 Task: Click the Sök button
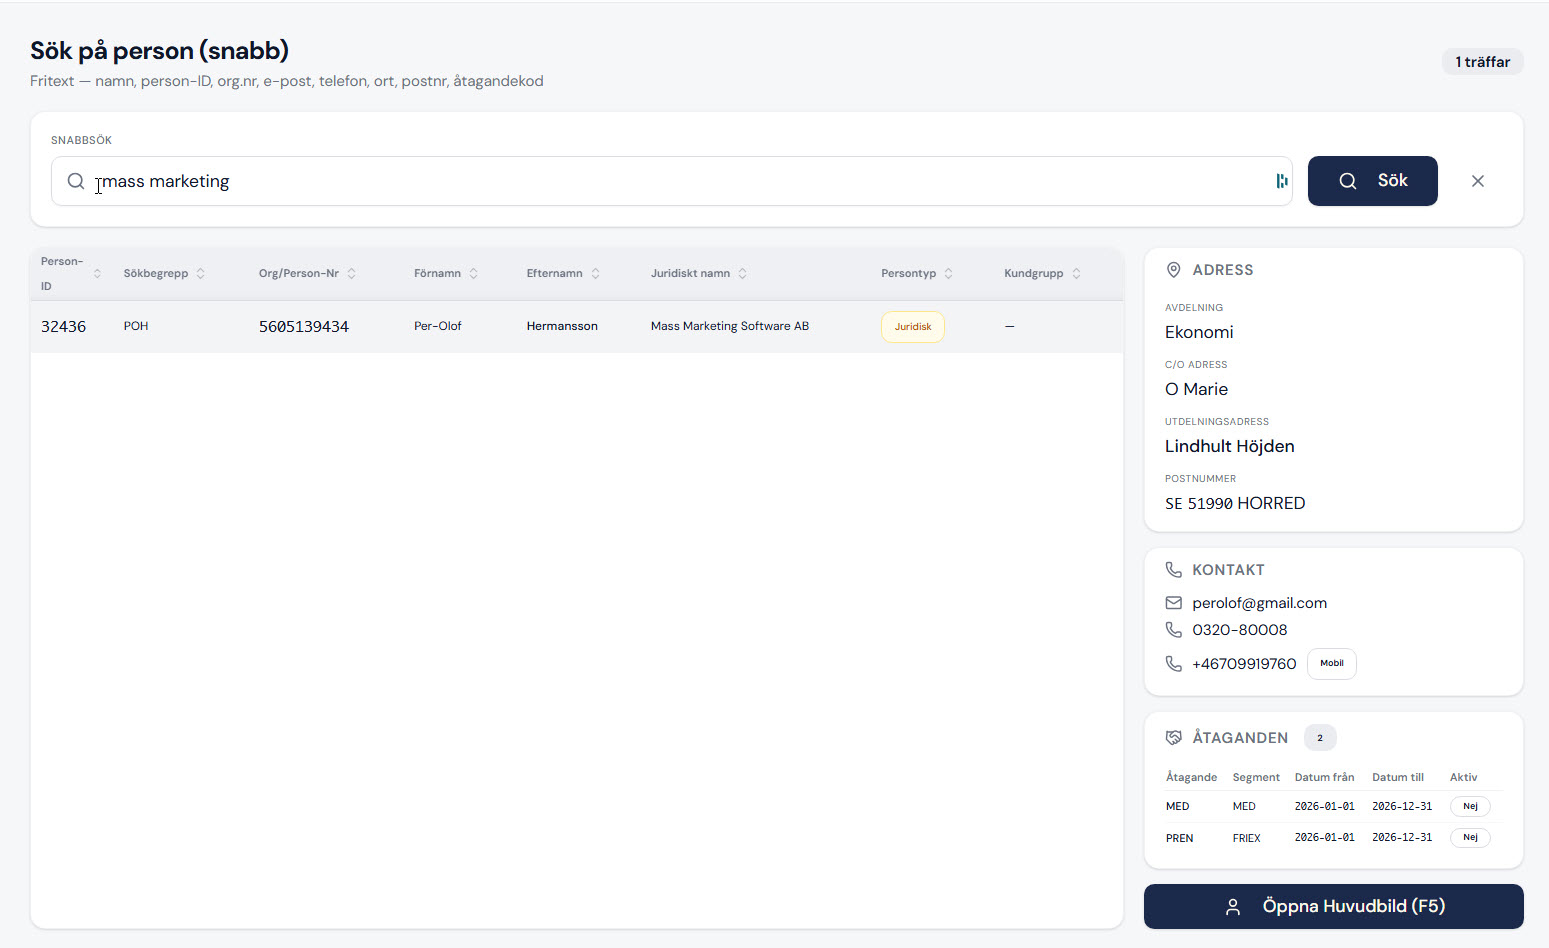pyautogui.click(x=1372, y=181)
